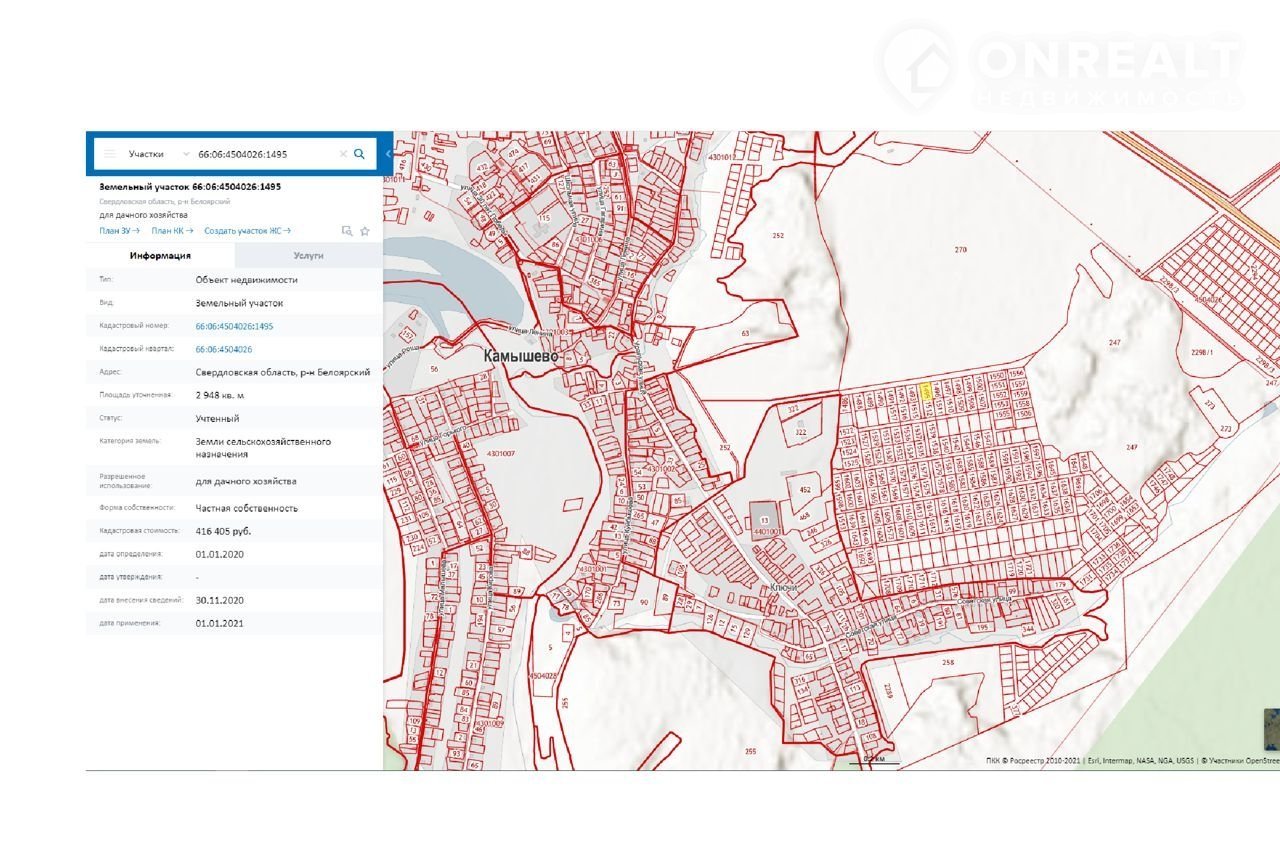Open the hamburger menu in search bar
Viewport: 1280px width, 855px height.
[110, 154]
